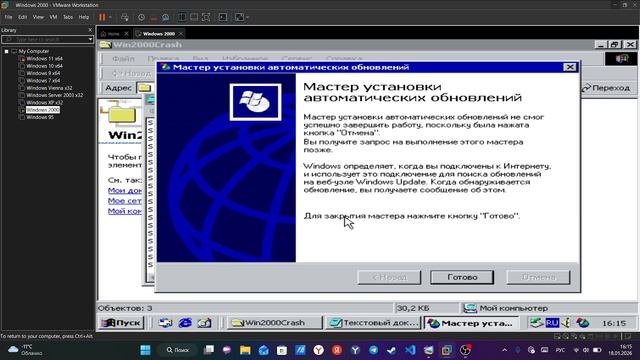640x360 pixels.
Task: Open the power options dropdown beside pause
Action: pyautogui.click(x=110, y=17)
